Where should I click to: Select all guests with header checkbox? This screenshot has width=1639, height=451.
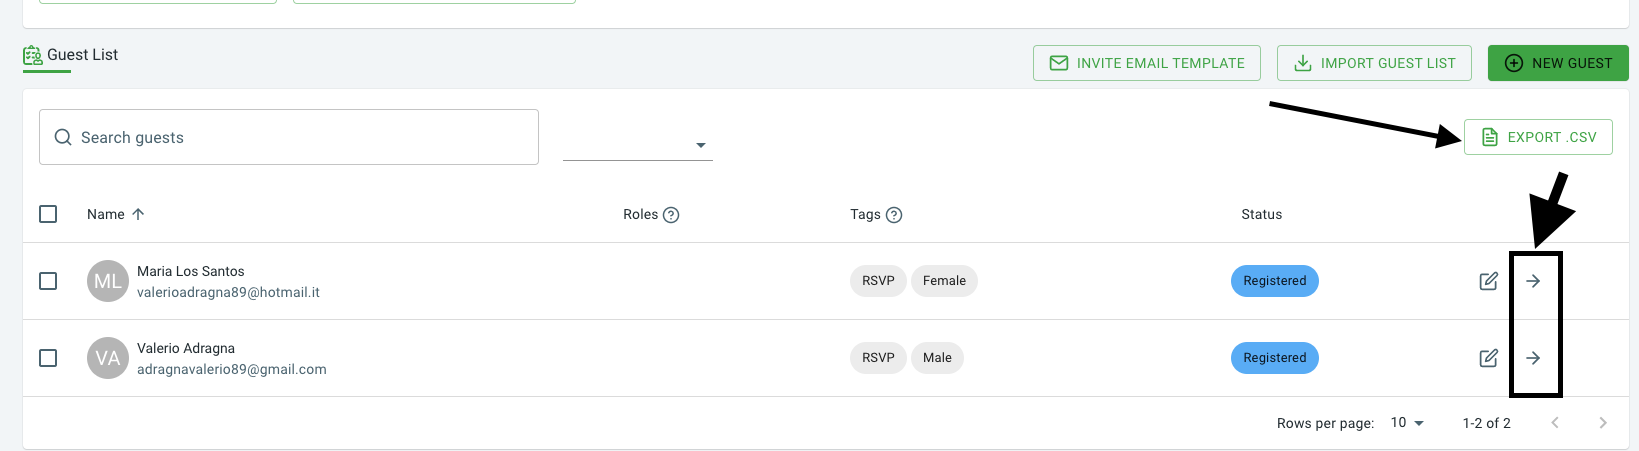48,214
